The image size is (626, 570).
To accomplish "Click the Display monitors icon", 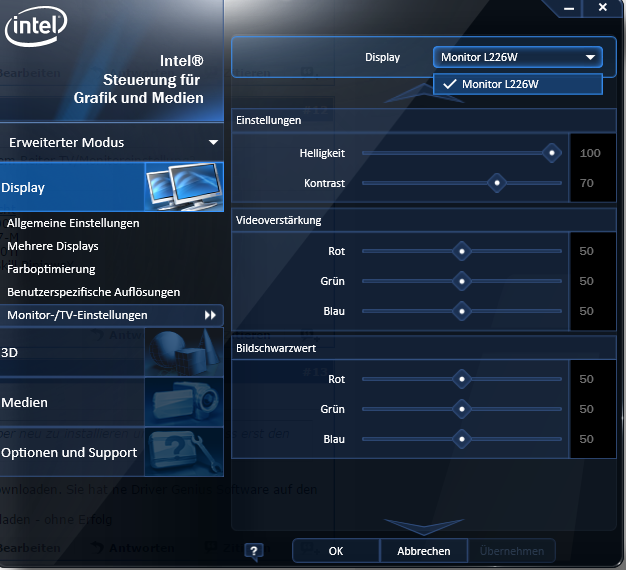I will click(x=184, y=187).
